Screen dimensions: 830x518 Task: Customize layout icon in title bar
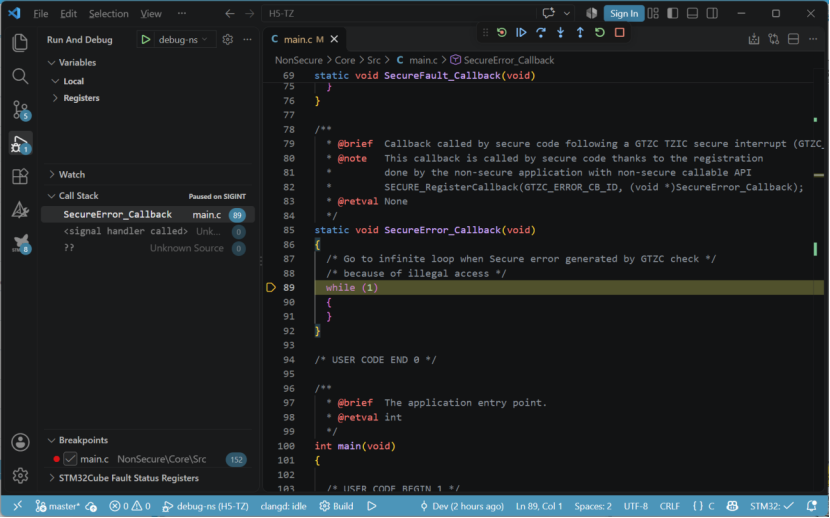653,13
